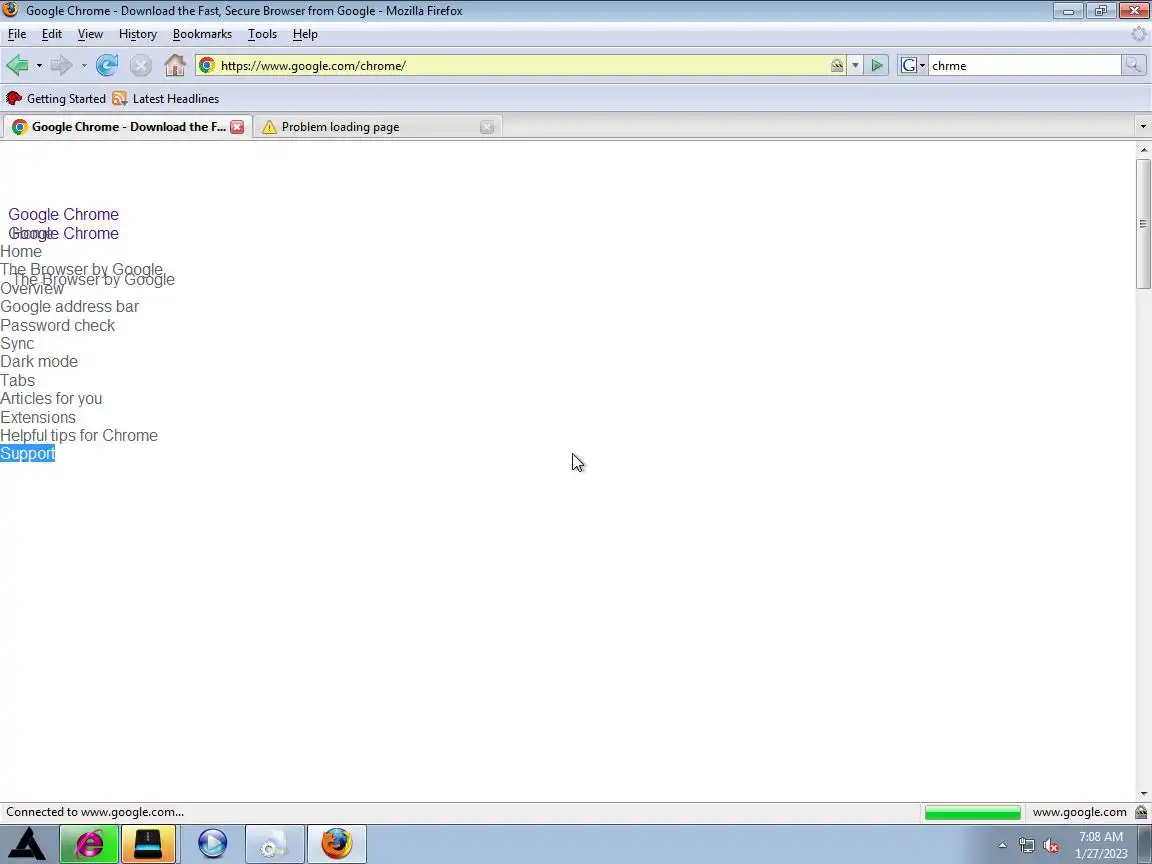This screenshot has width=1152, height=864.
Task: Open the Getting Started bookmark
Action: (x=56, y=98)
